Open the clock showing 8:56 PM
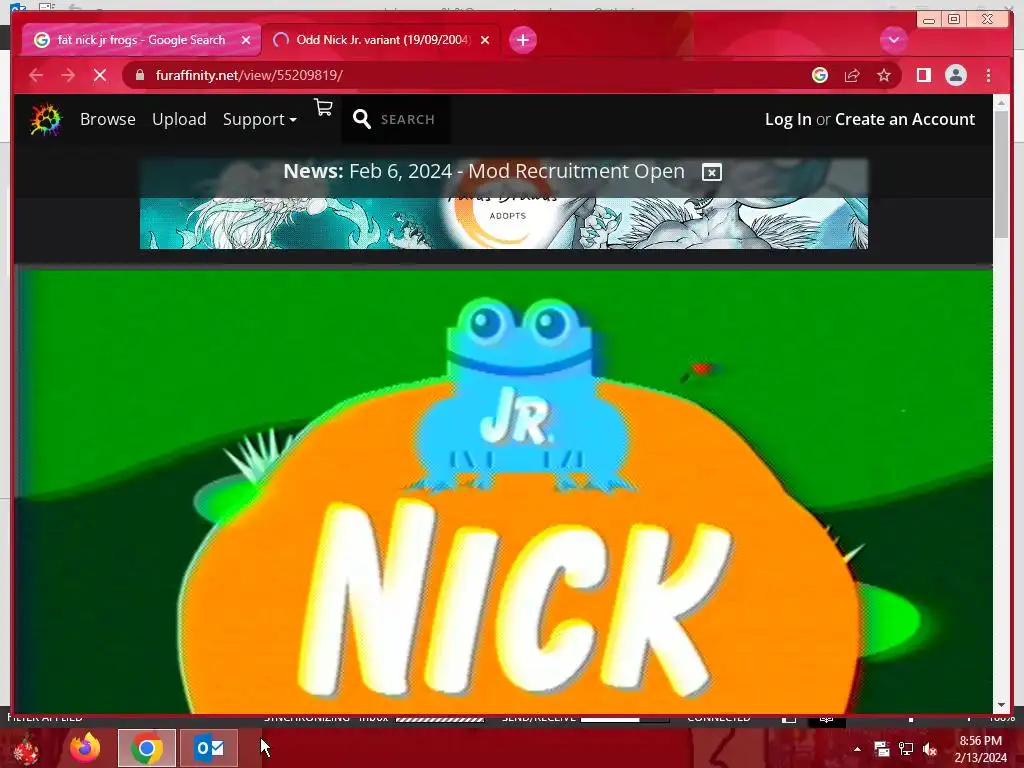The width and height of the screenshot is (1024, 768). click(x=980, y=748)
